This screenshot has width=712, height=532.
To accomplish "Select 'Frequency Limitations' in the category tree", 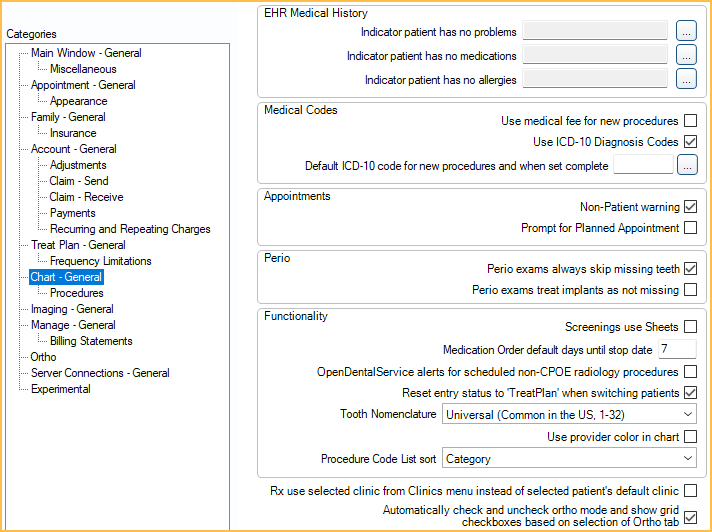I will [x=100, y=261].
